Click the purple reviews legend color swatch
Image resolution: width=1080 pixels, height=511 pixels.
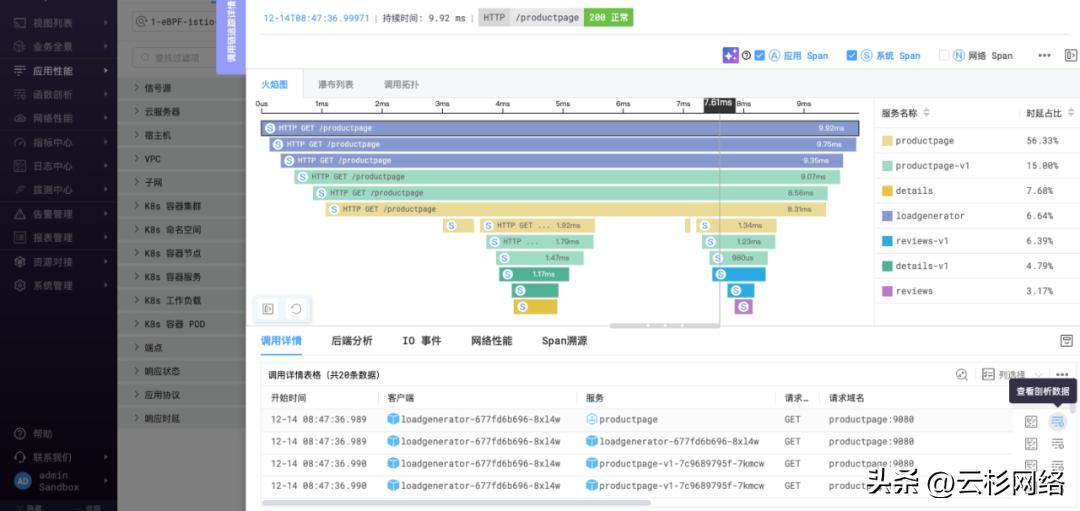pos(886,291)
